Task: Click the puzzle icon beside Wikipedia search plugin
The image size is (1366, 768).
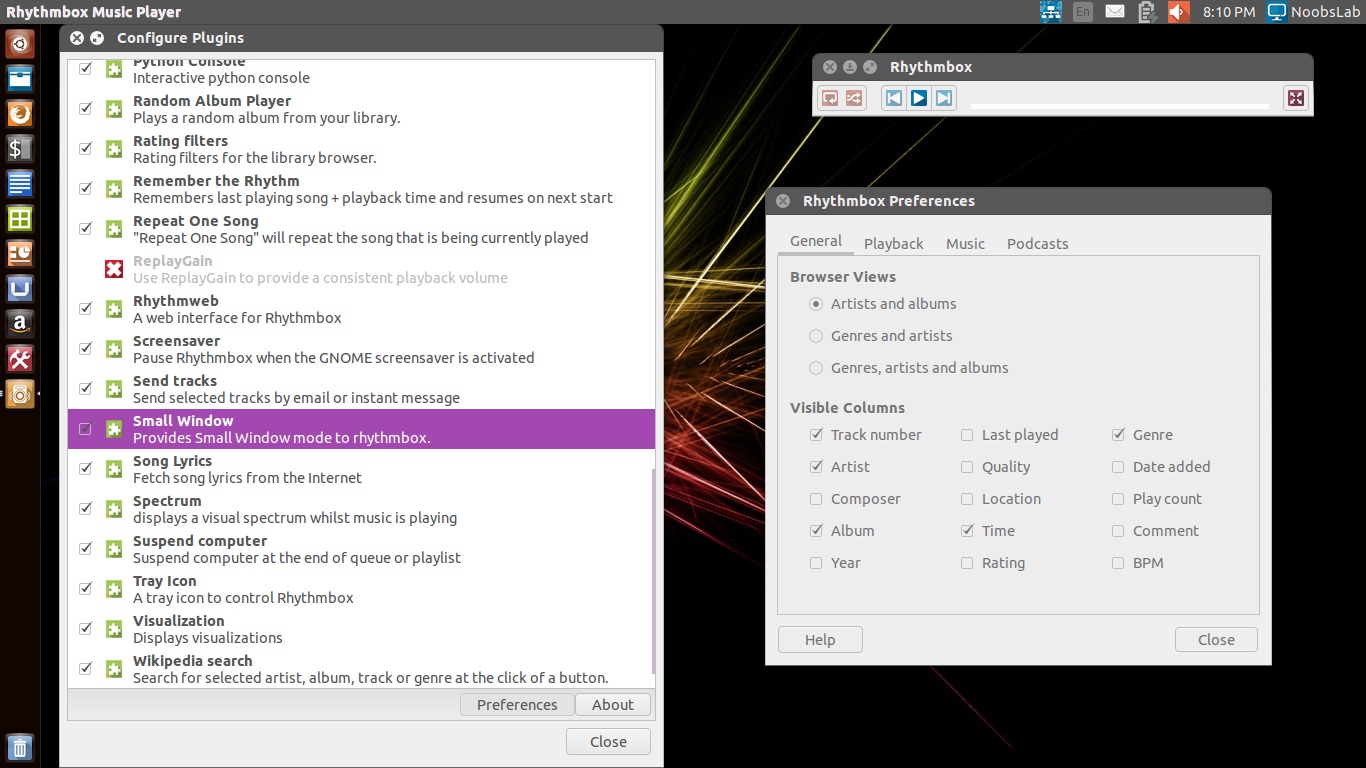Action: coord(114,669)
